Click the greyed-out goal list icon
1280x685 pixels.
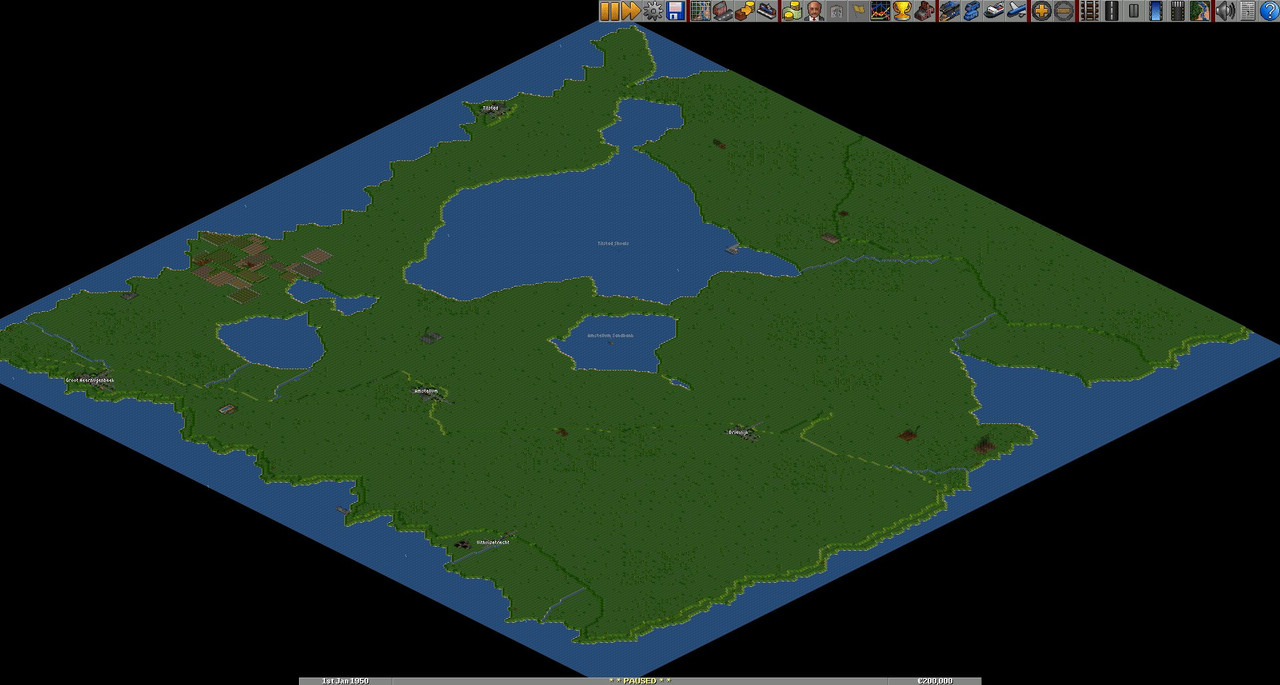pos(857,11)
